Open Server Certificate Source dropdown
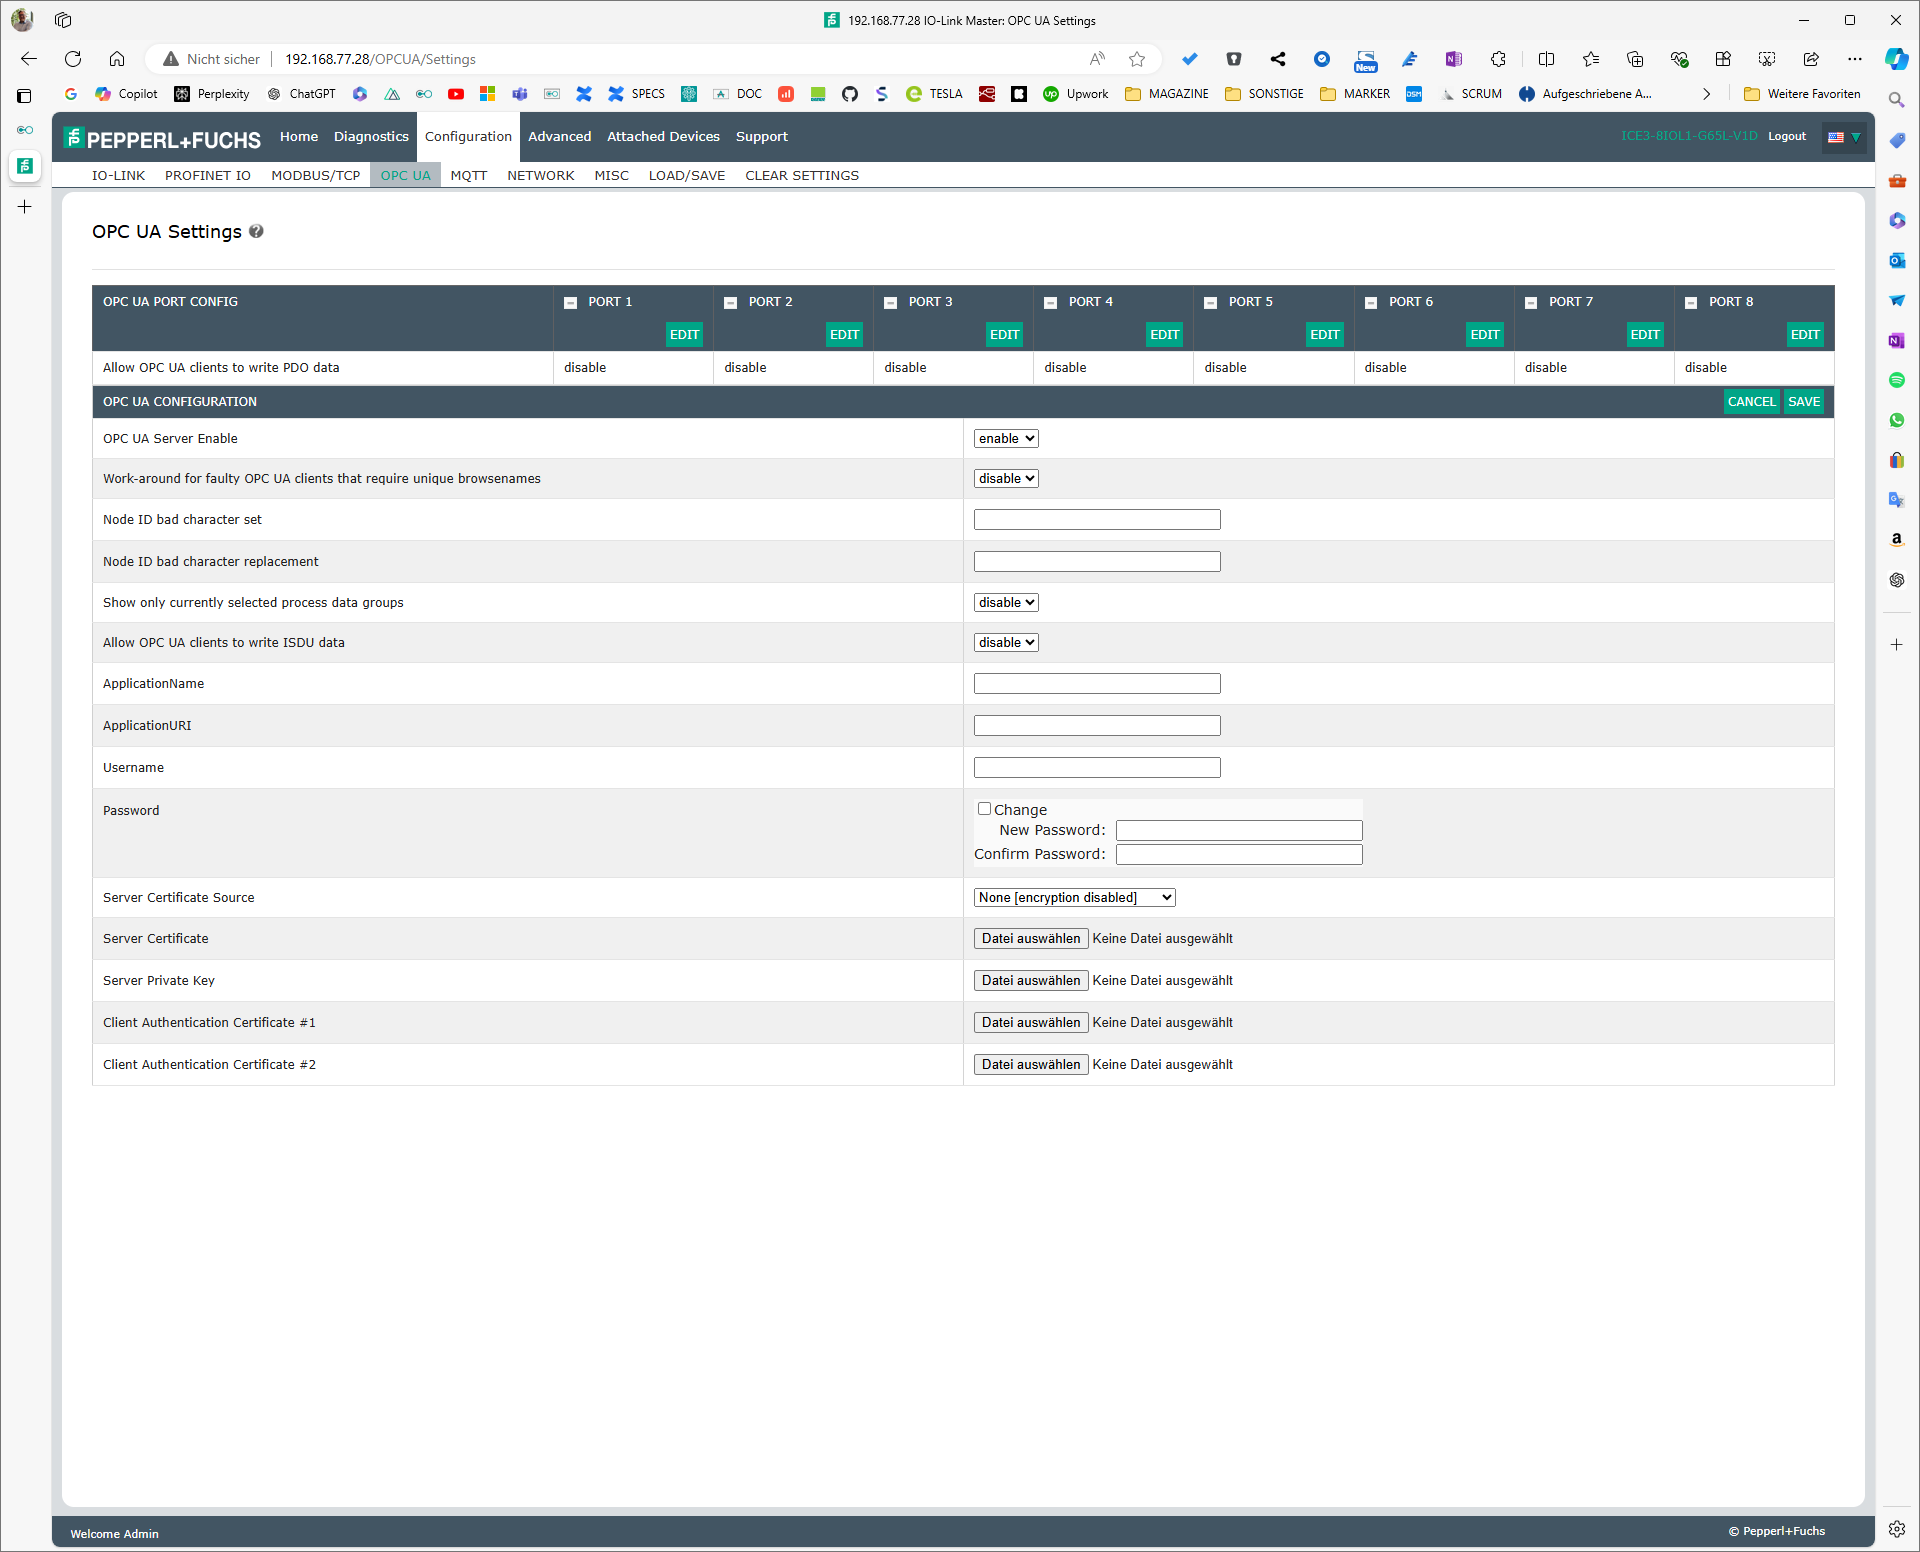 [1075, 898]
